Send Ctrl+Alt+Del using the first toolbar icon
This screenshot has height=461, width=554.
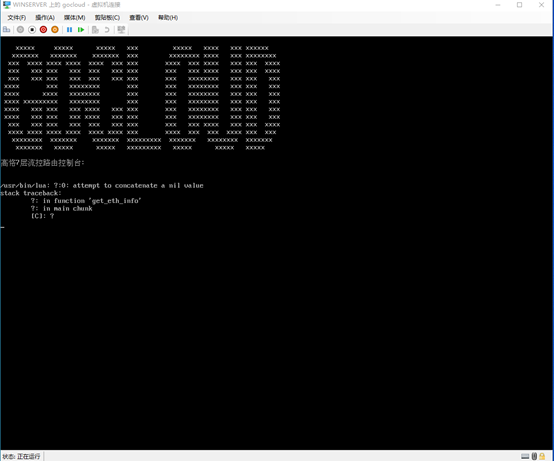(6, 30)
